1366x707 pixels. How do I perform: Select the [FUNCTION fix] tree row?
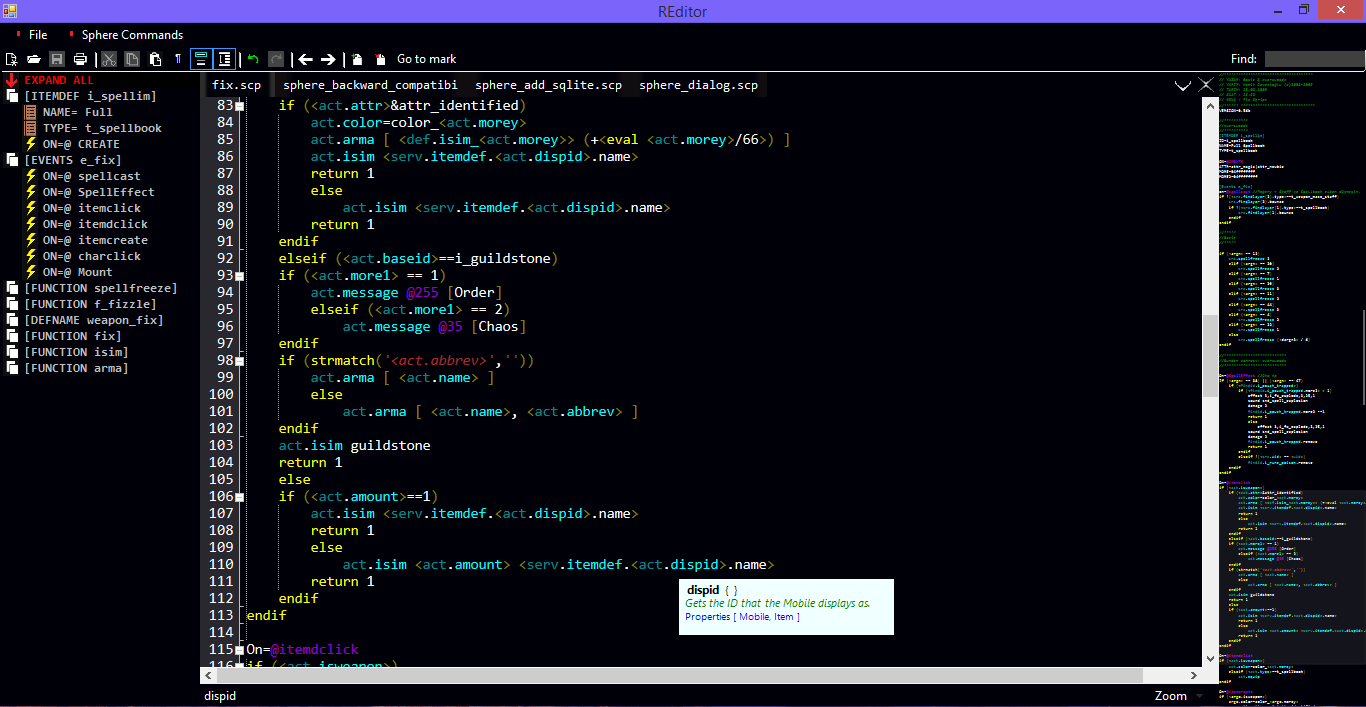tap(73, 336)
